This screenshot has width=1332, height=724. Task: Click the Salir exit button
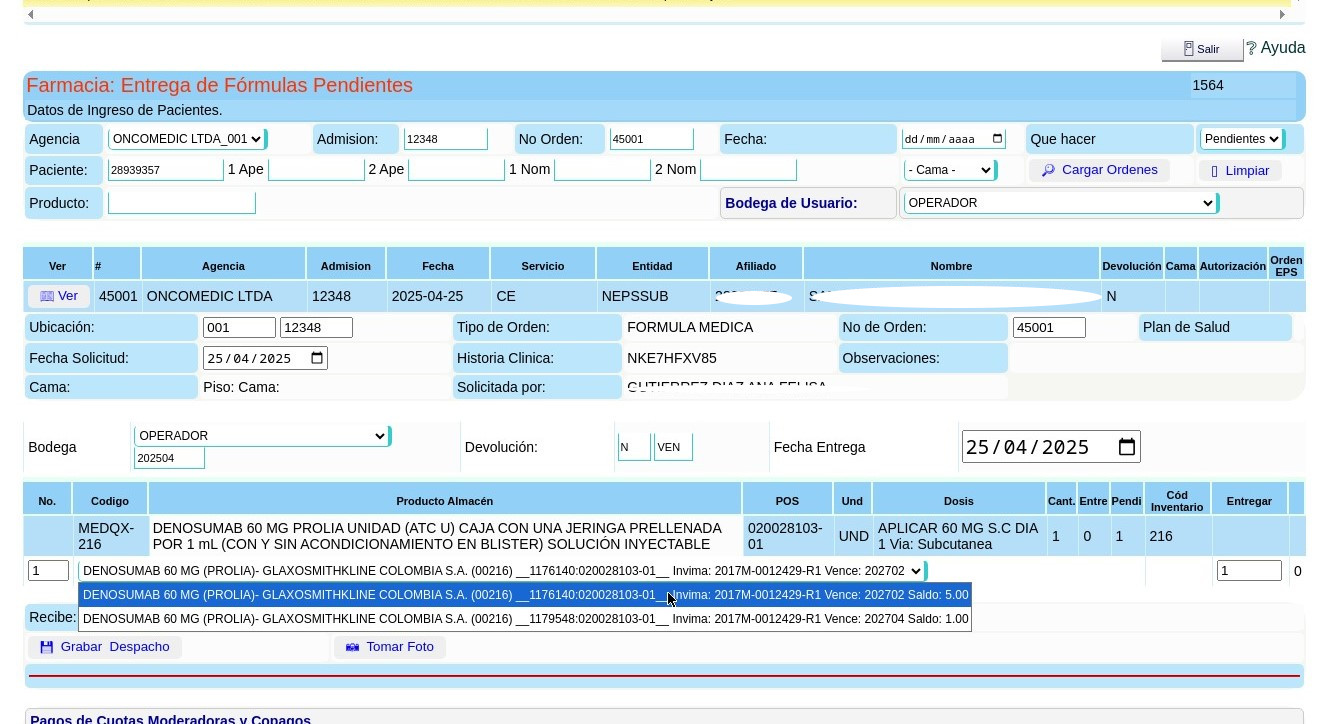click(x=1201, y=49)
